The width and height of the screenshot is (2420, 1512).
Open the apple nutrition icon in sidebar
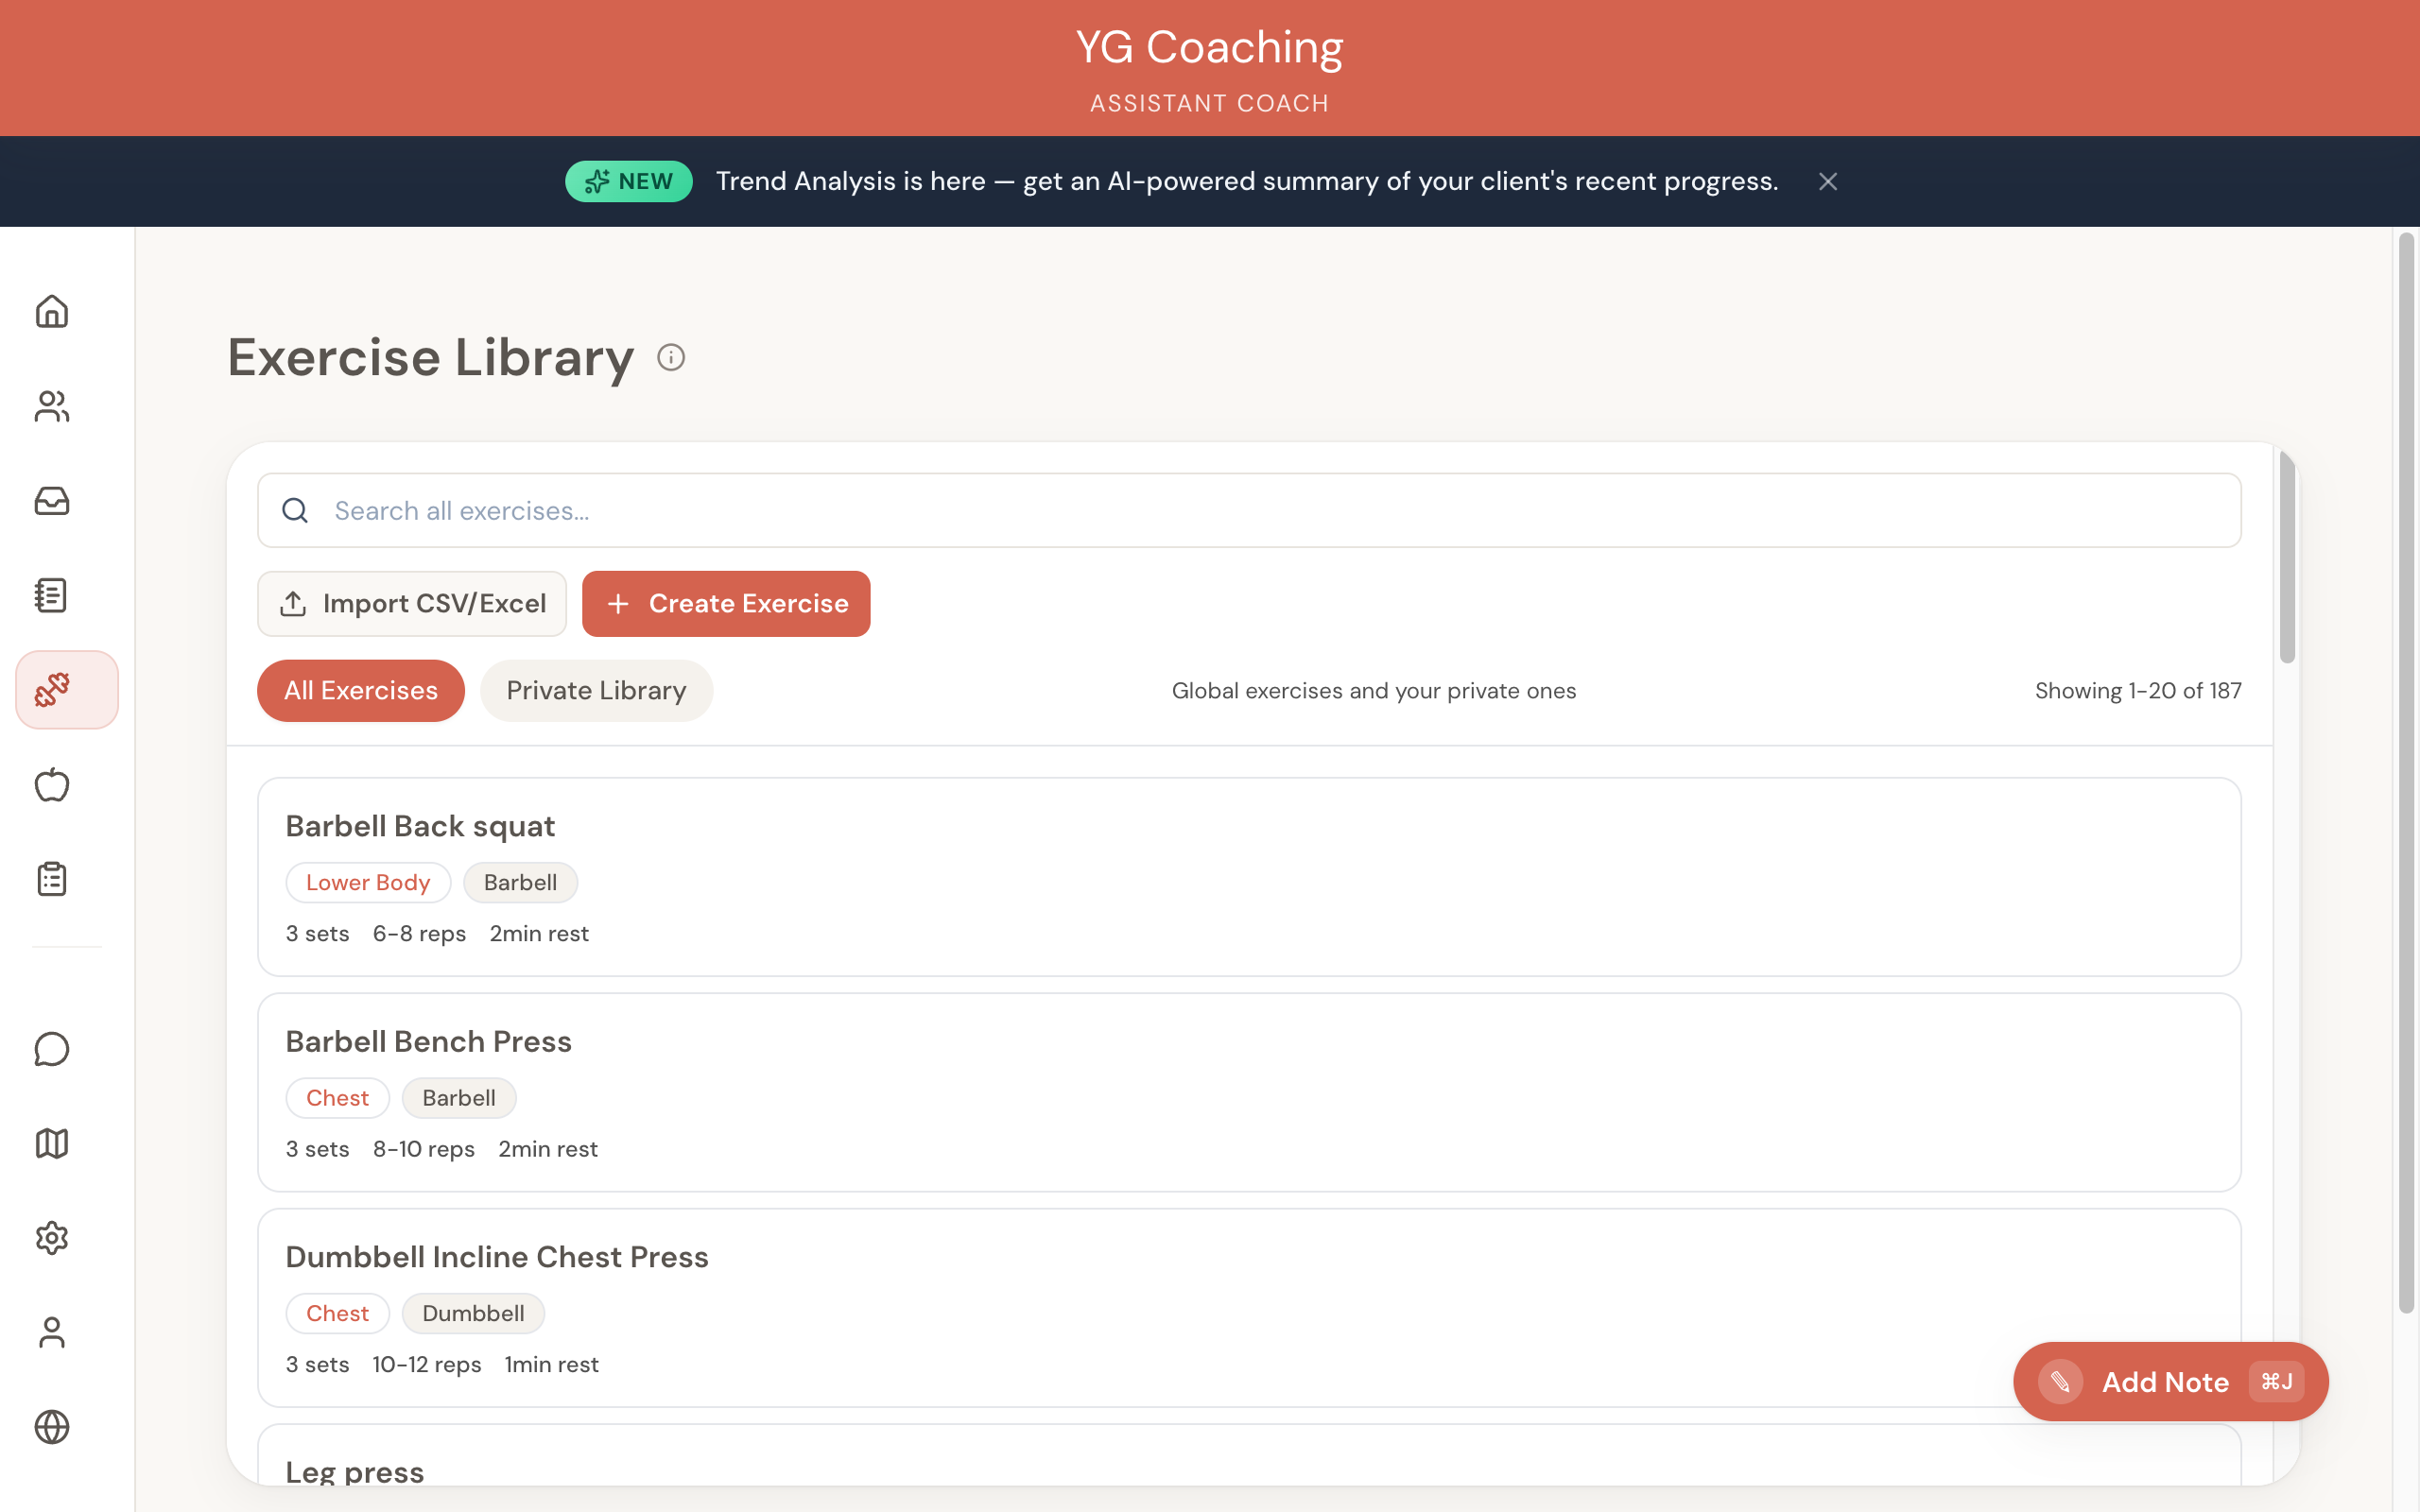tap(51, 784)
